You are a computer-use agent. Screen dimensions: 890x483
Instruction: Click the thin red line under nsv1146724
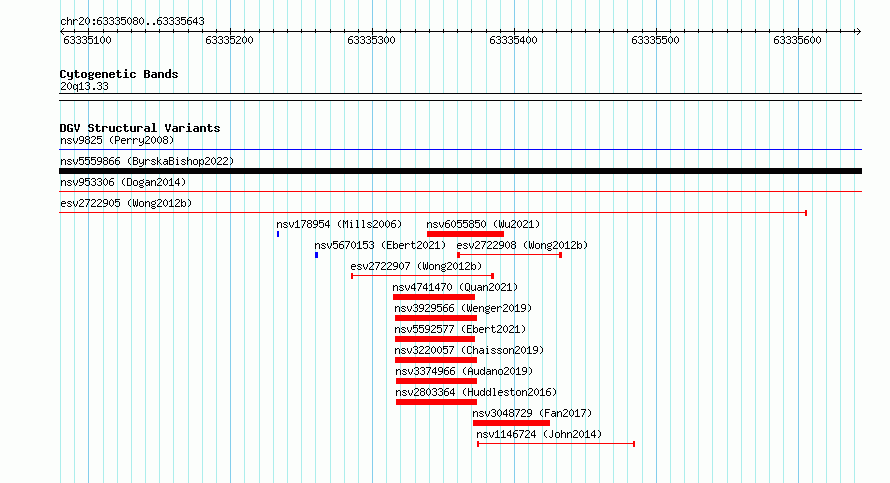(556, 444)
